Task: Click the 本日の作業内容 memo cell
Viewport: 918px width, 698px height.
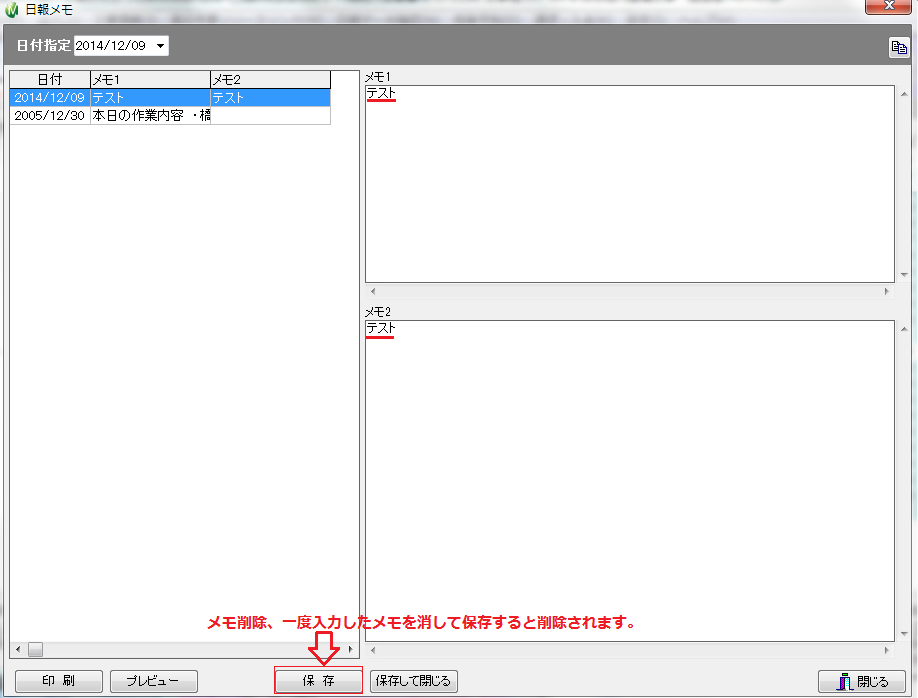Action: click(x=150, y=115)
